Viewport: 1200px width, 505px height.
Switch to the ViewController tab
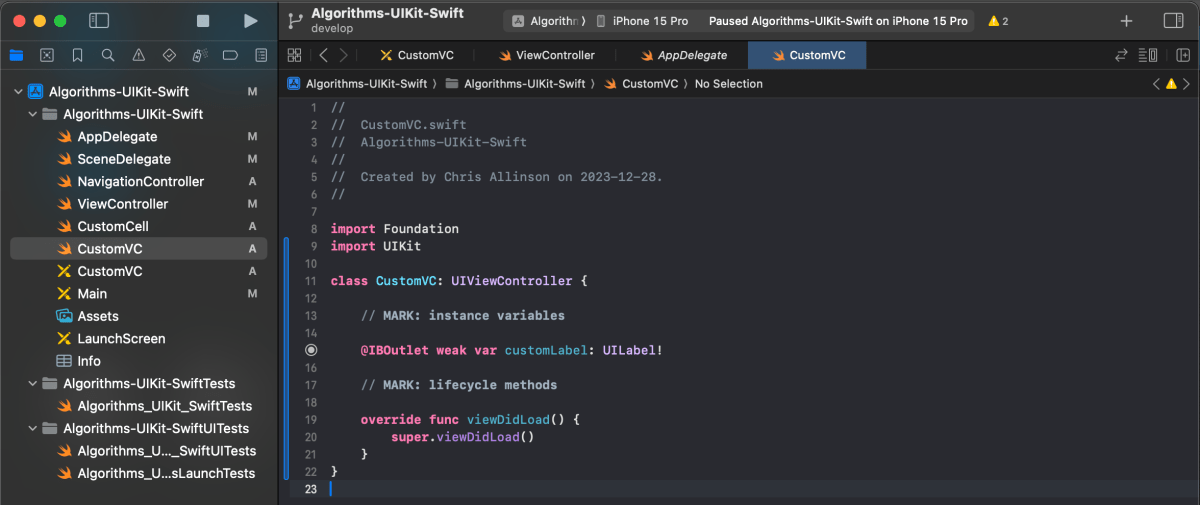coord(546,55)
